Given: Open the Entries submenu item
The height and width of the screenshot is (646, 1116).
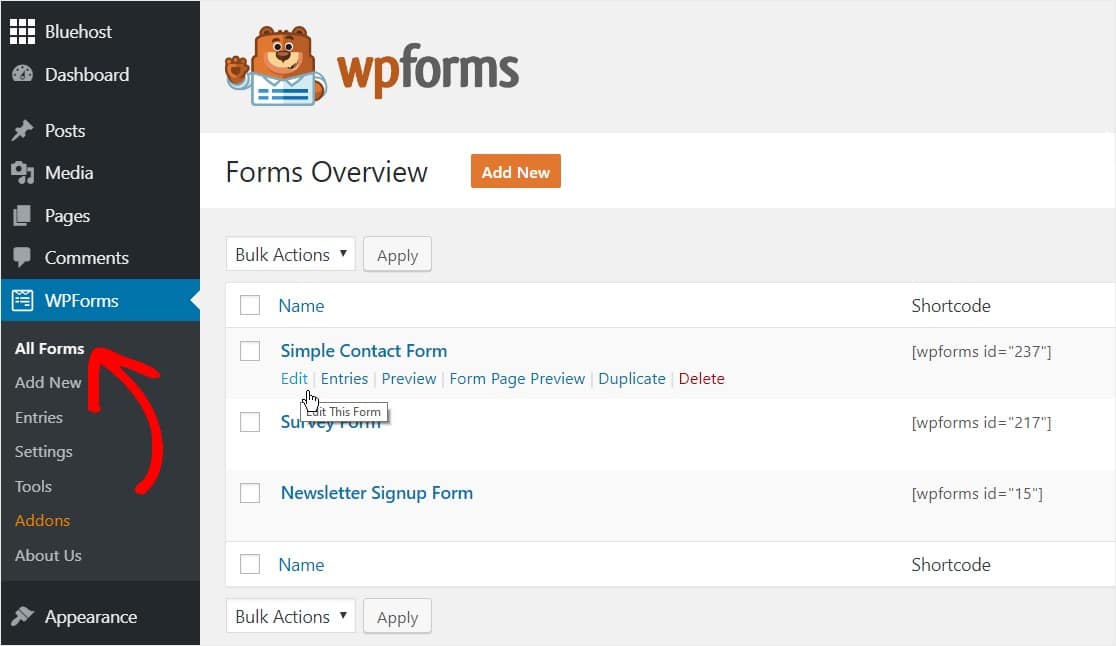Looking at the screenshot, I should pyautogui.click(x=38, y=418).
